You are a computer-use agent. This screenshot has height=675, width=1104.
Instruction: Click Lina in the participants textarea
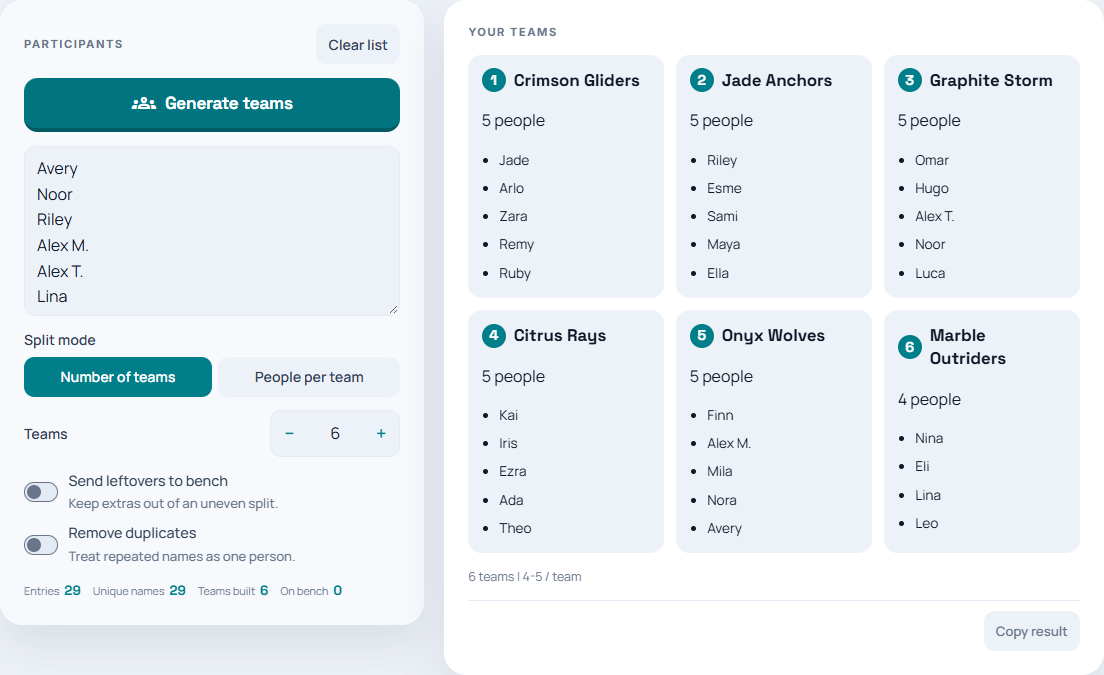52,296
